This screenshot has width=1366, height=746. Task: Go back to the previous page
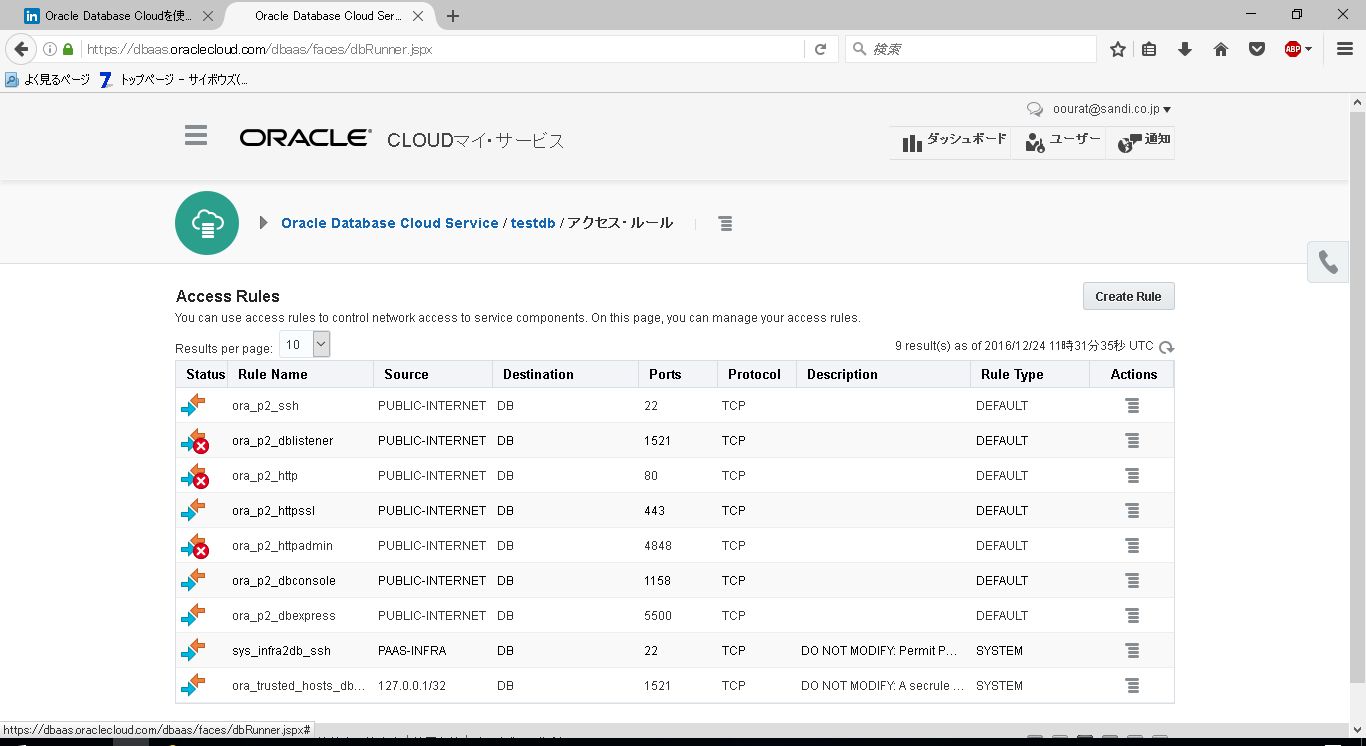(x=21, y=49)
